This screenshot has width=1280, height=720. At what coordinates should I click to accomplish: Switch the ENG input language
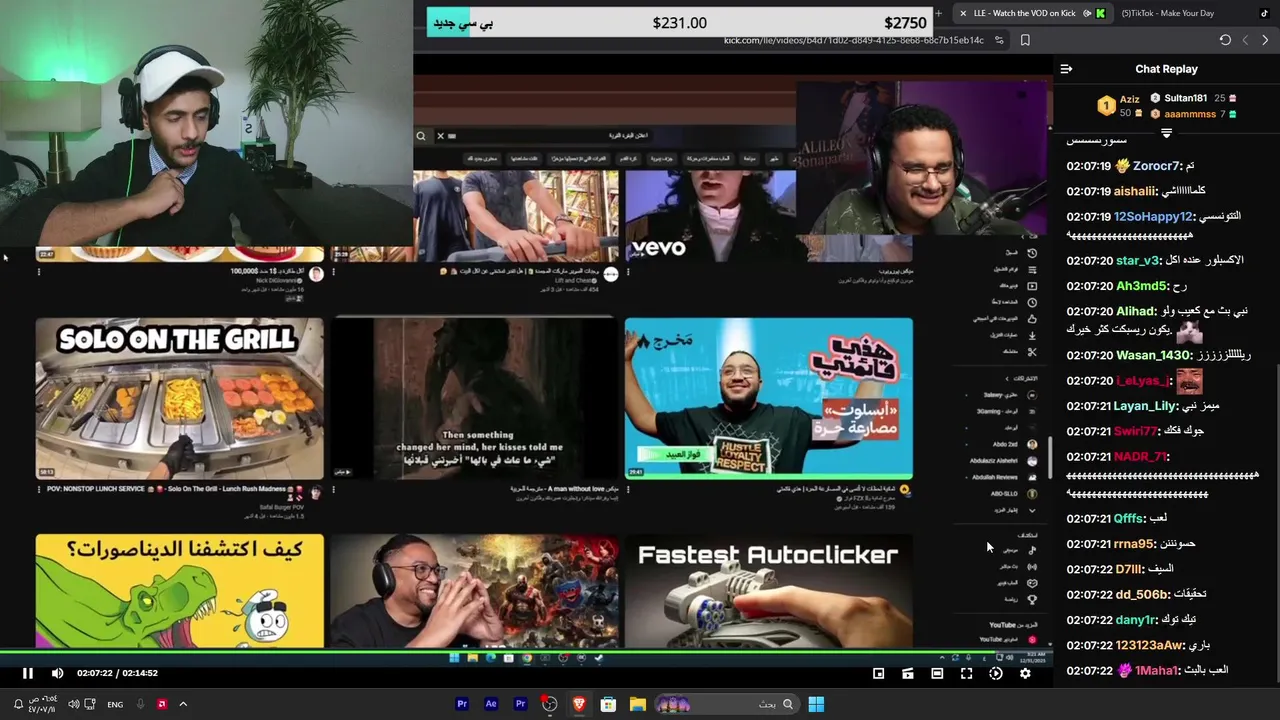[115, 704]
